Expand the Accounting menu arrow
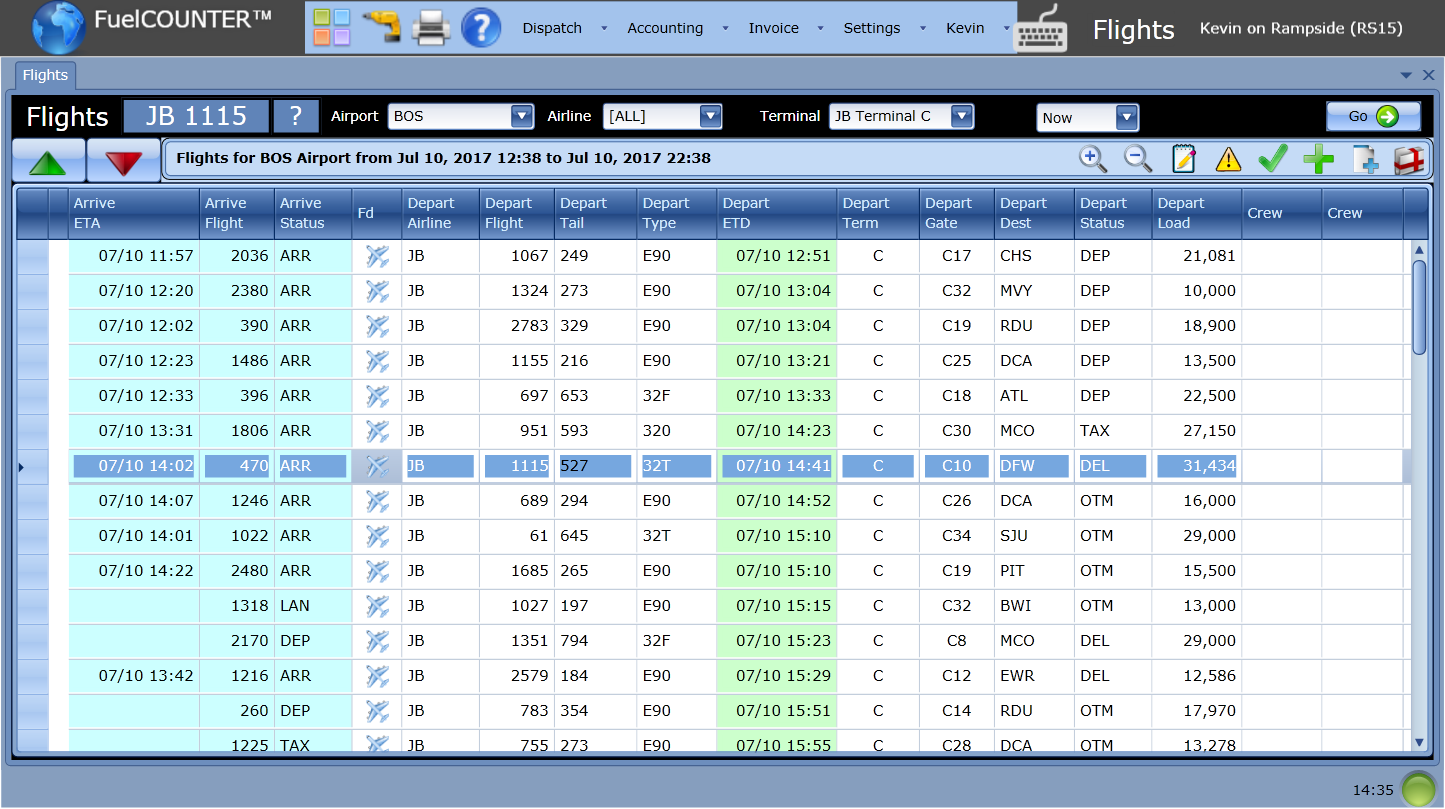This screenshot has height=809, width=1445. point(726,28)
